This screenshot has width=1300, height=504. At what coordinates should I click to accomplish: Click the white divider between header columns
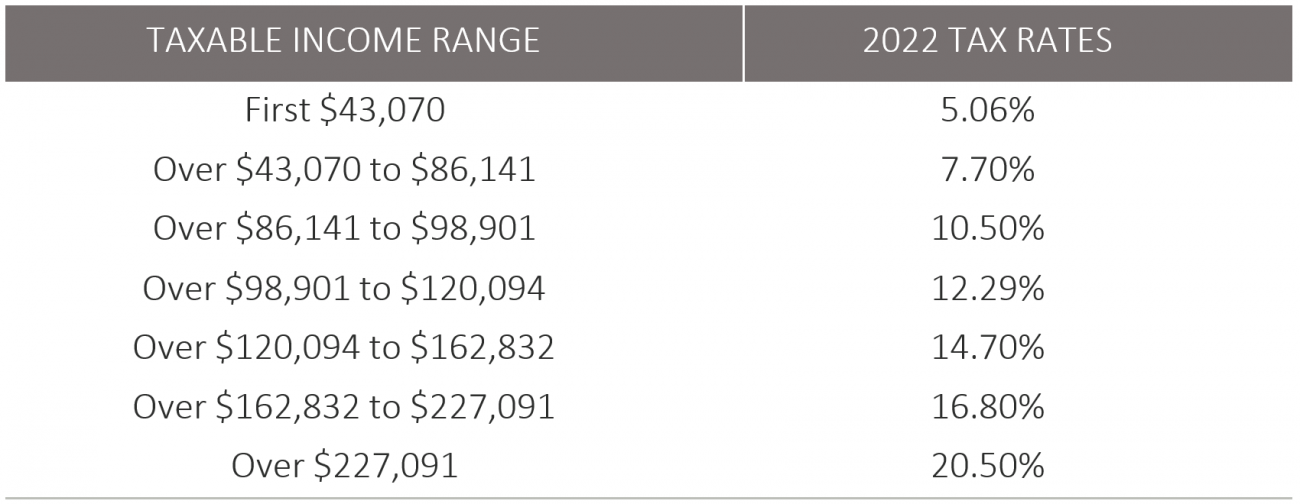click(x=743, y=42)
